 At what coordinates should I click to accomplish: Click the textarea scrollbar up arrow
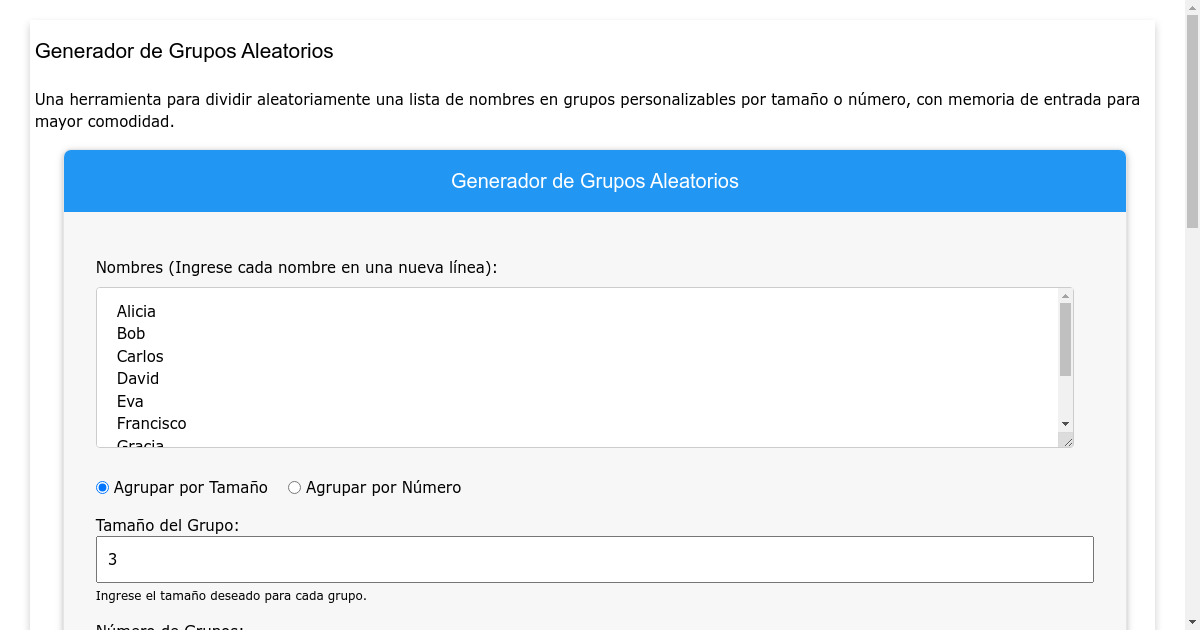pos(1063,296)
